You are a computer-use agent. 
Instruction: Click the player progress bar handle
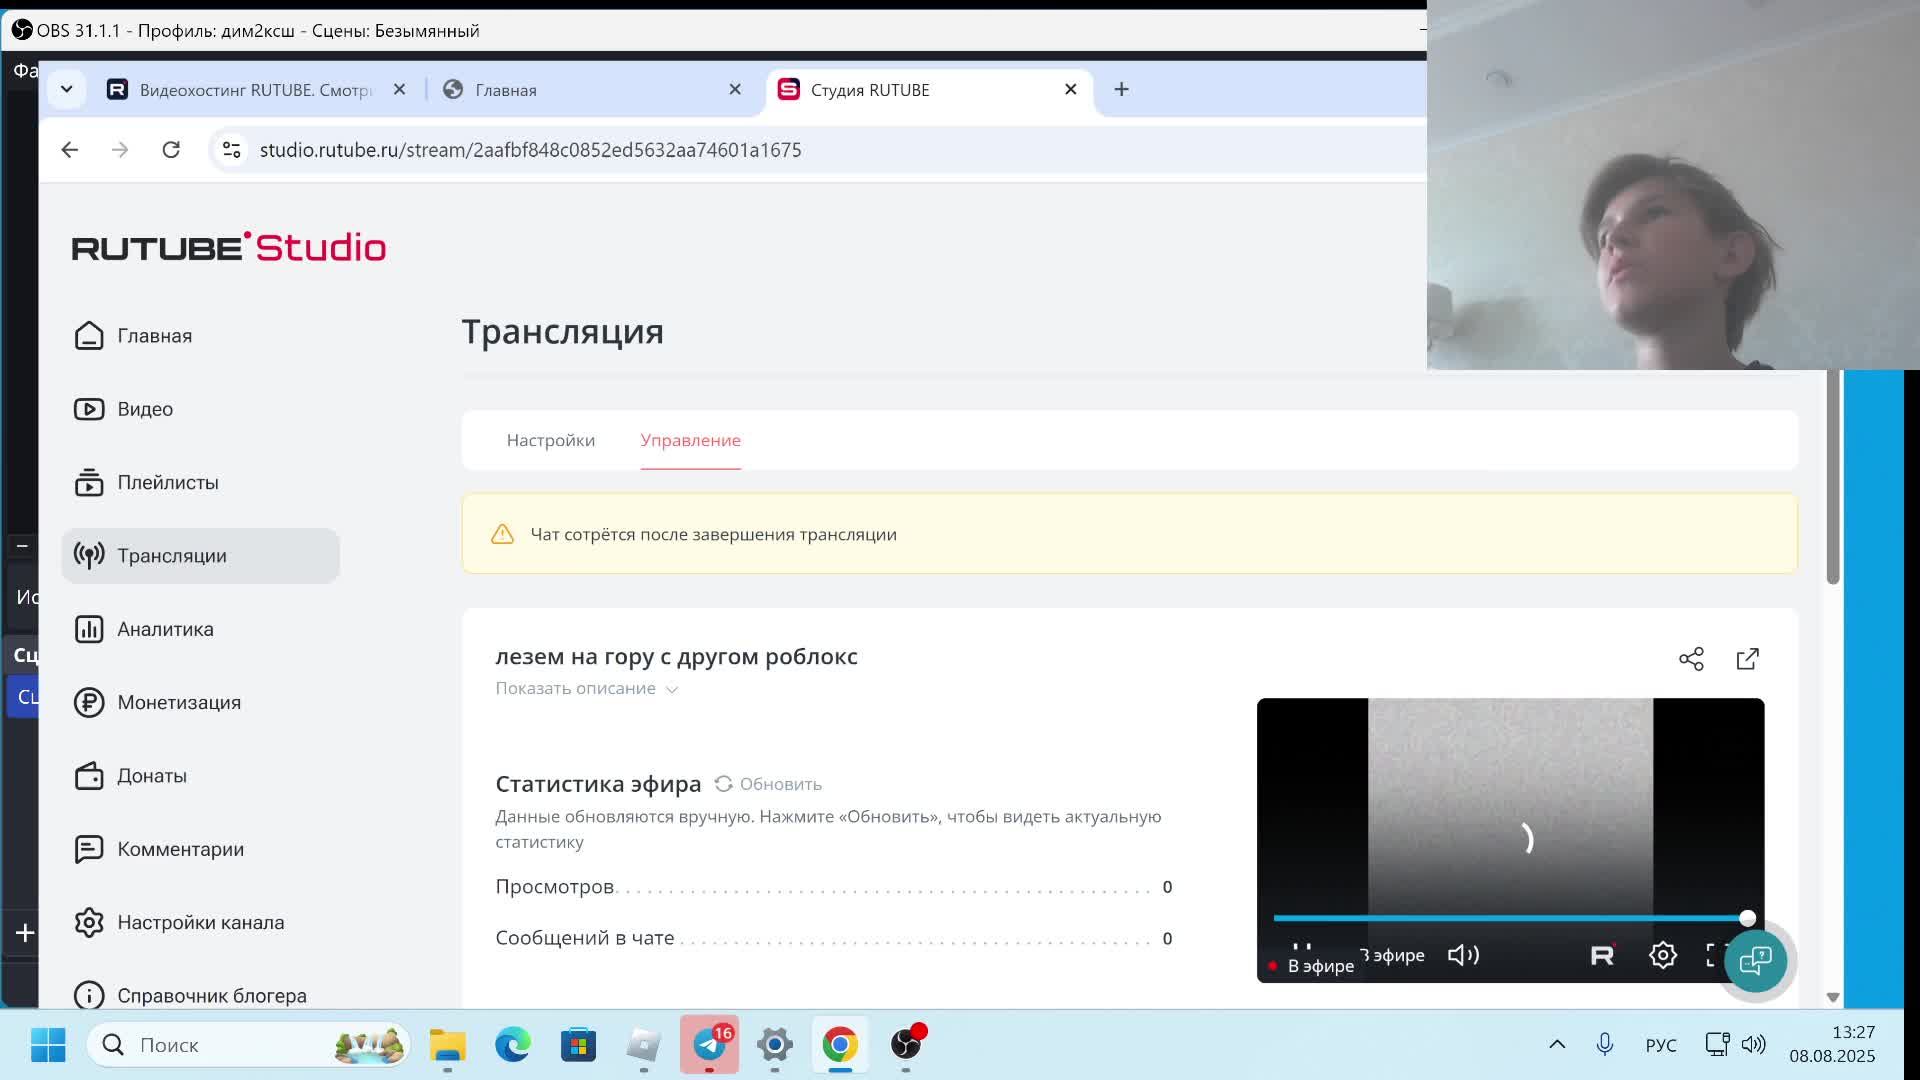click(x=1747, y=918)
